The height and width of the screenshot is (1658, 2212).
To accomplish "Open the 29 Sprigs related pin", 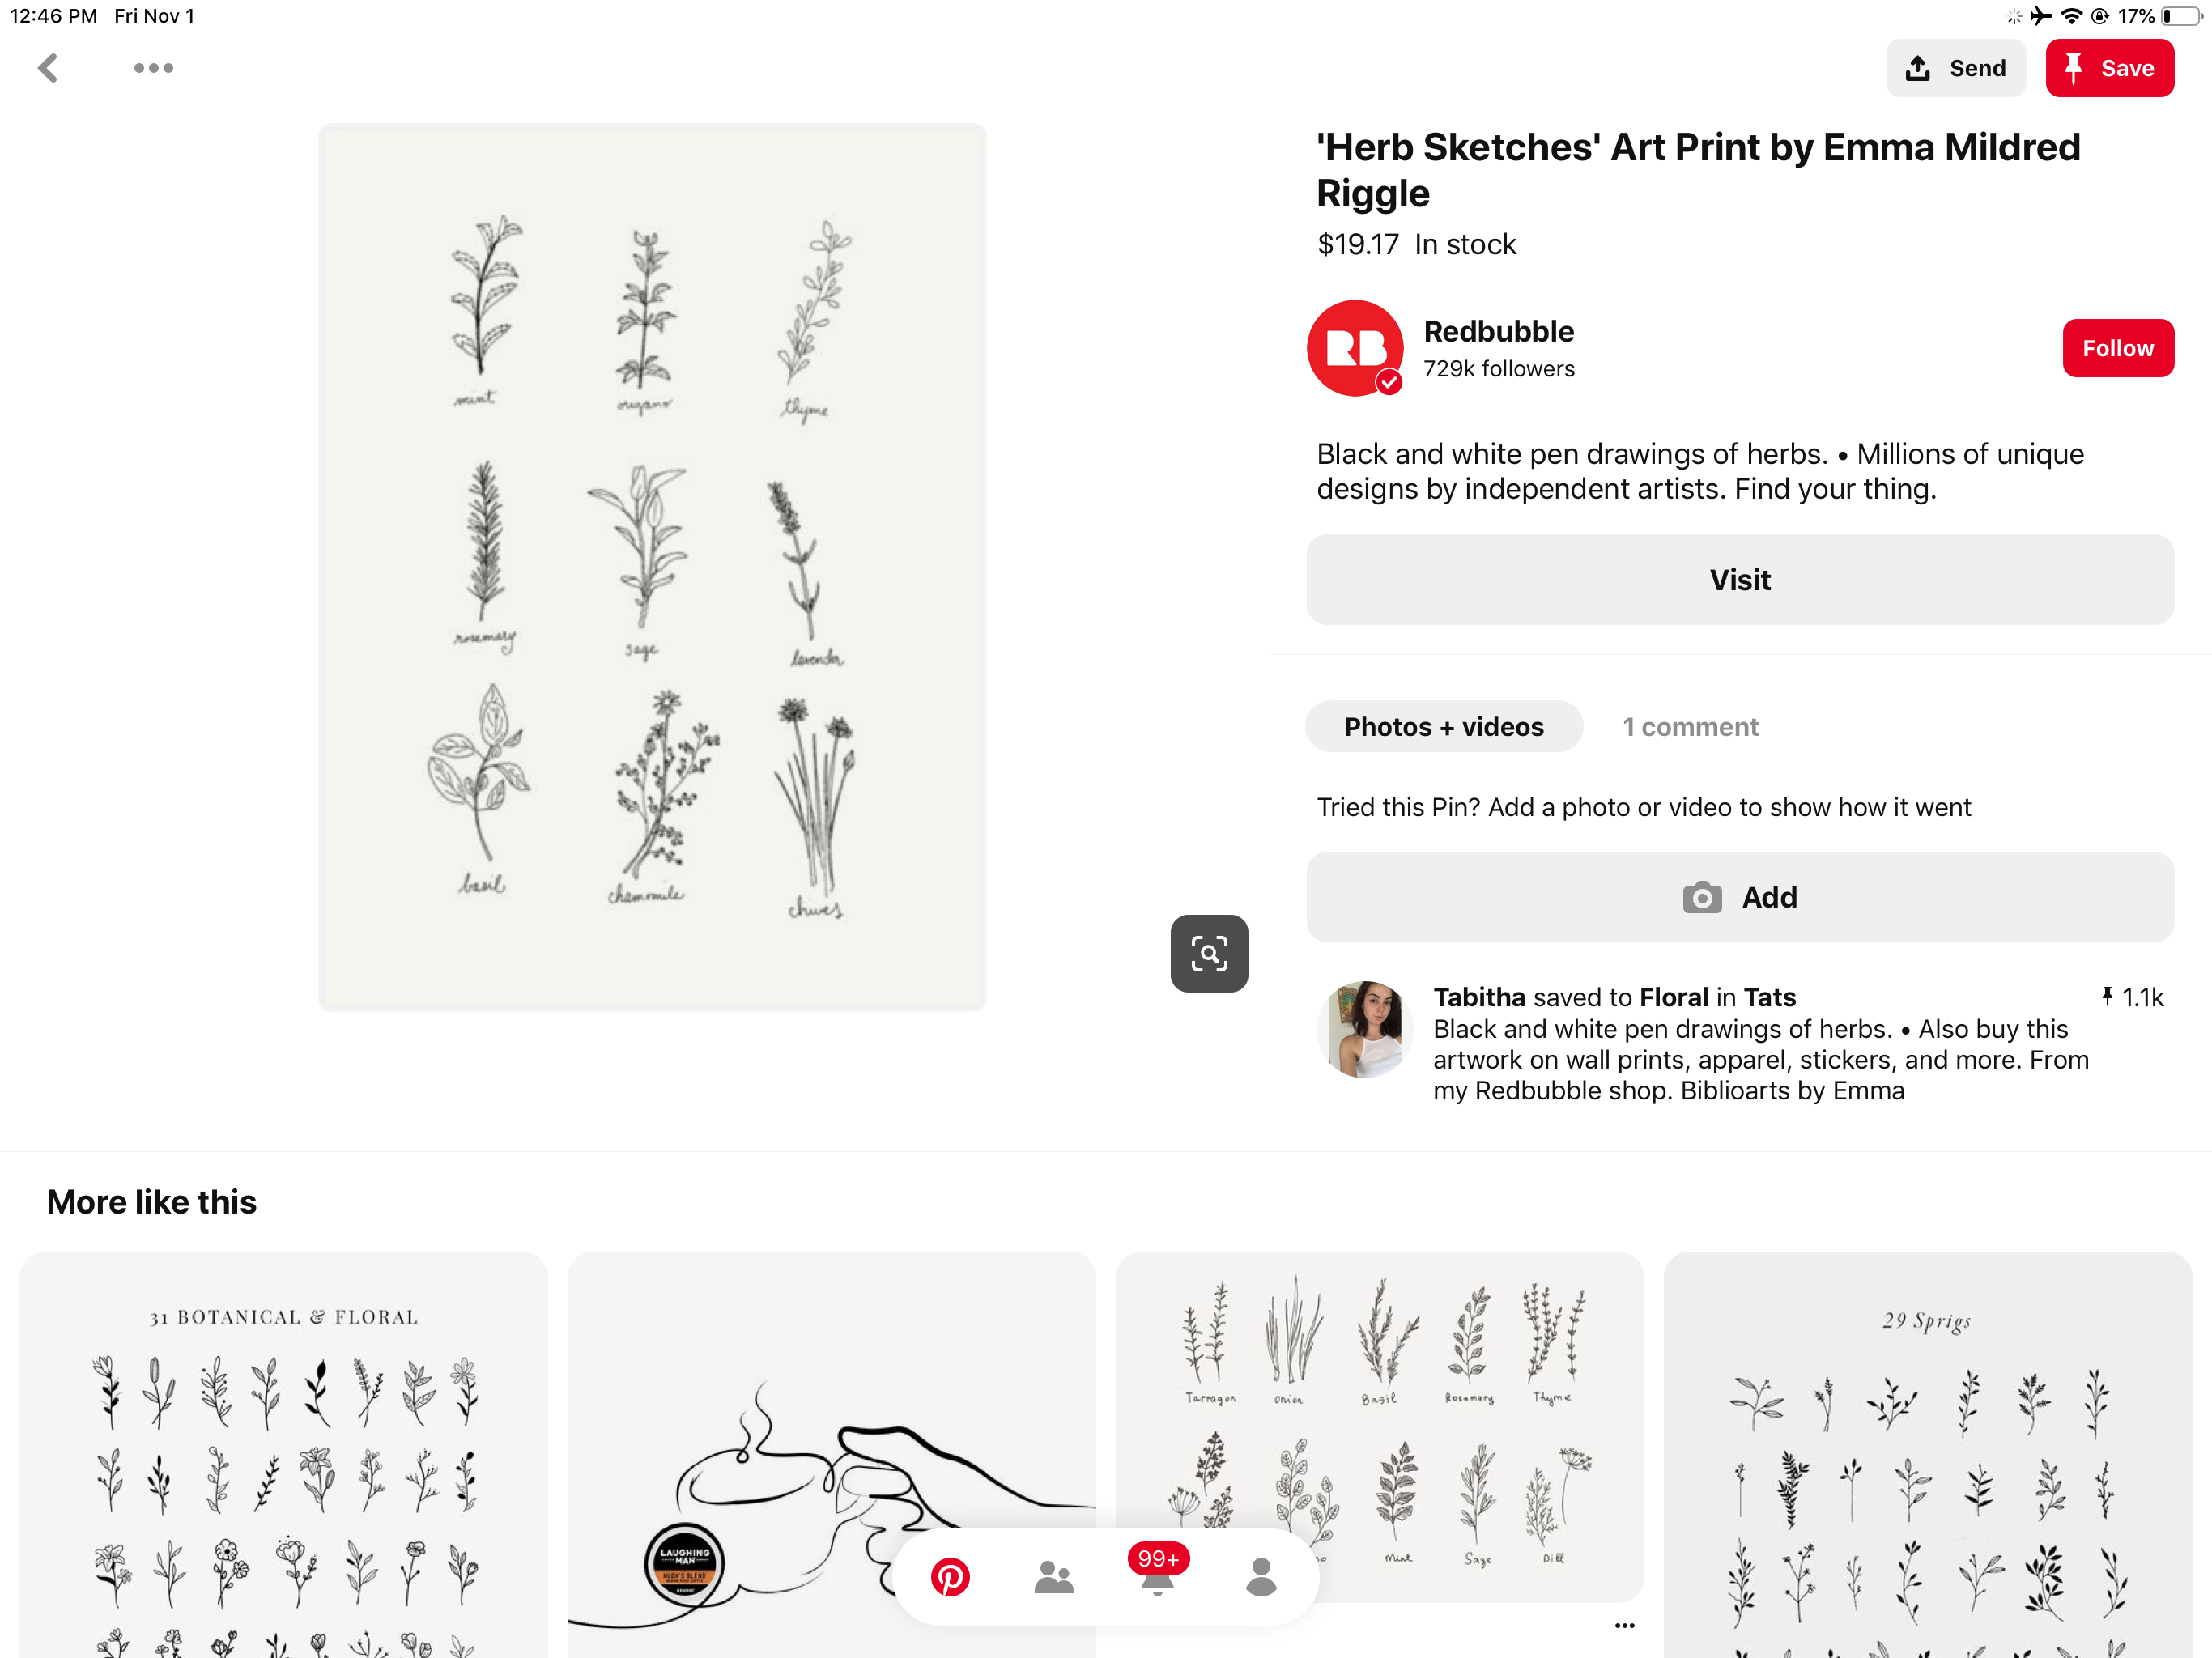I will [x=1927, y=1454].
